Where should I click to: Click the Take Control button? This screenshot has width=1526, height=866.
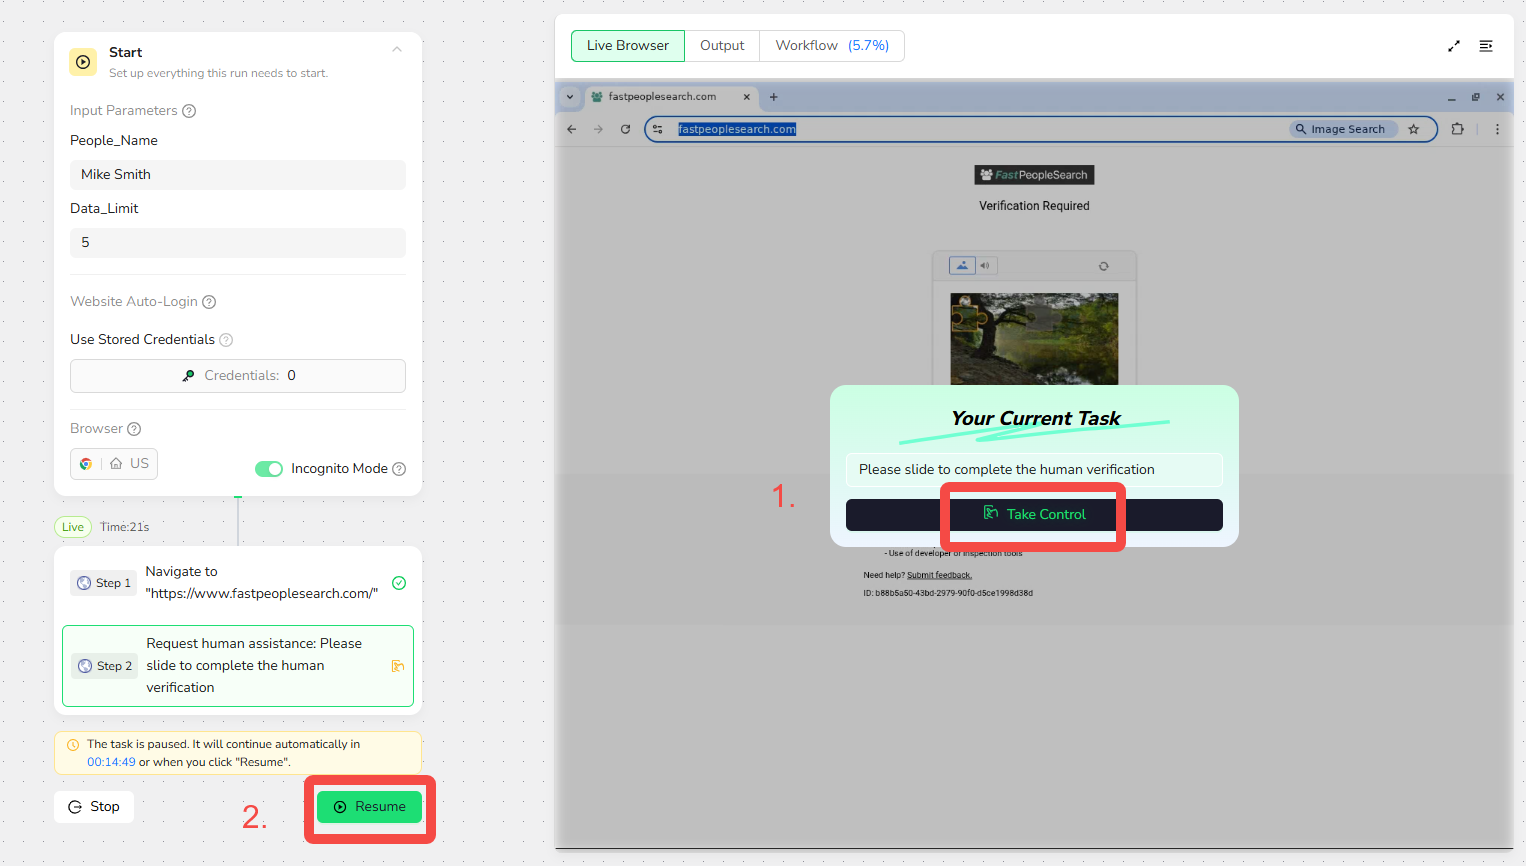tap(1034, 514)
